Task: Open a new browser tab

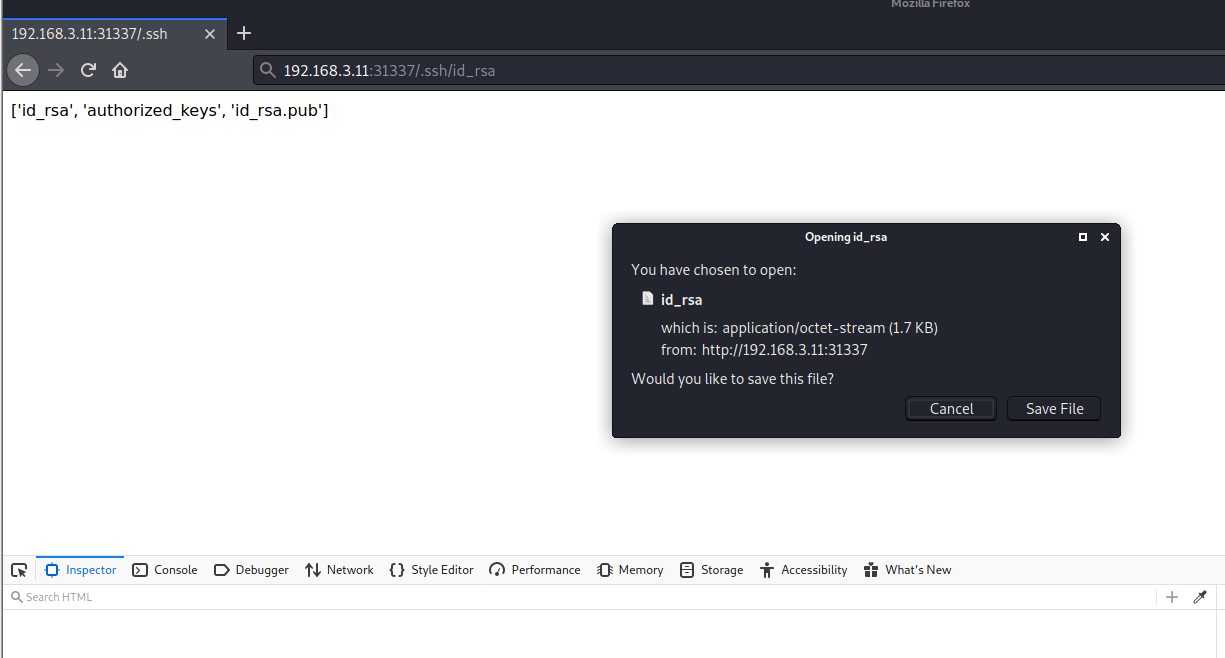Action: coord(244,33)
